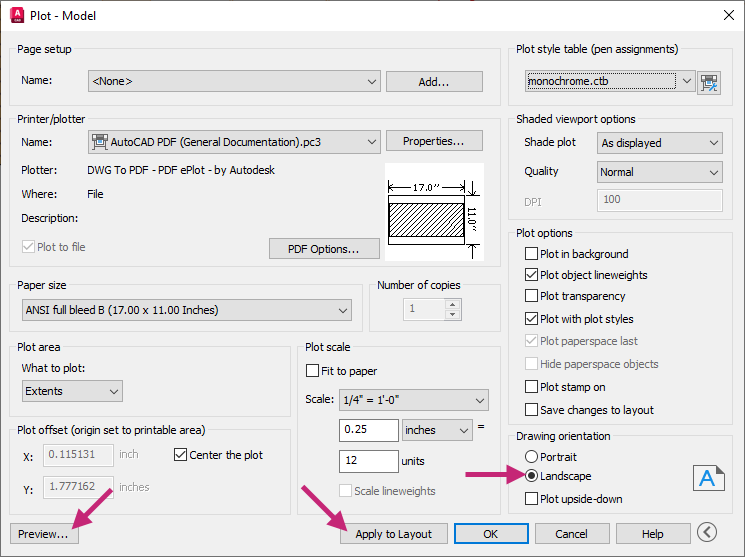745x557 pixels.
Task: Select Portrait orientation
Action: click(x=531, y=457)
